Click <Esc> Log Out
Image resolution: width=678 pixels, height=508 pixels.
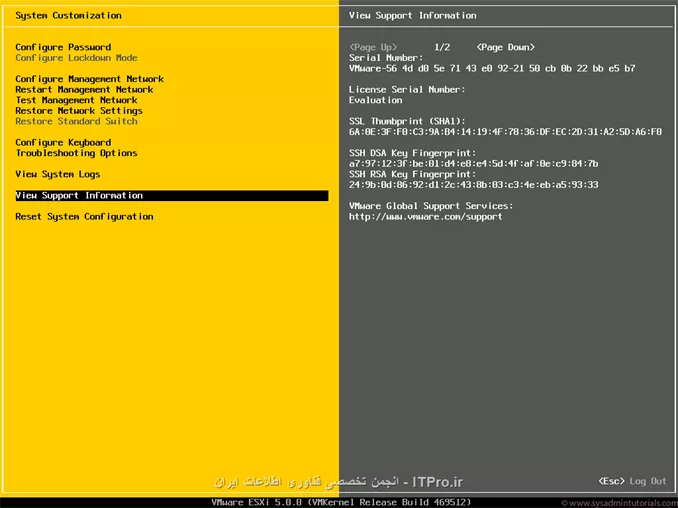coord(633,481)
